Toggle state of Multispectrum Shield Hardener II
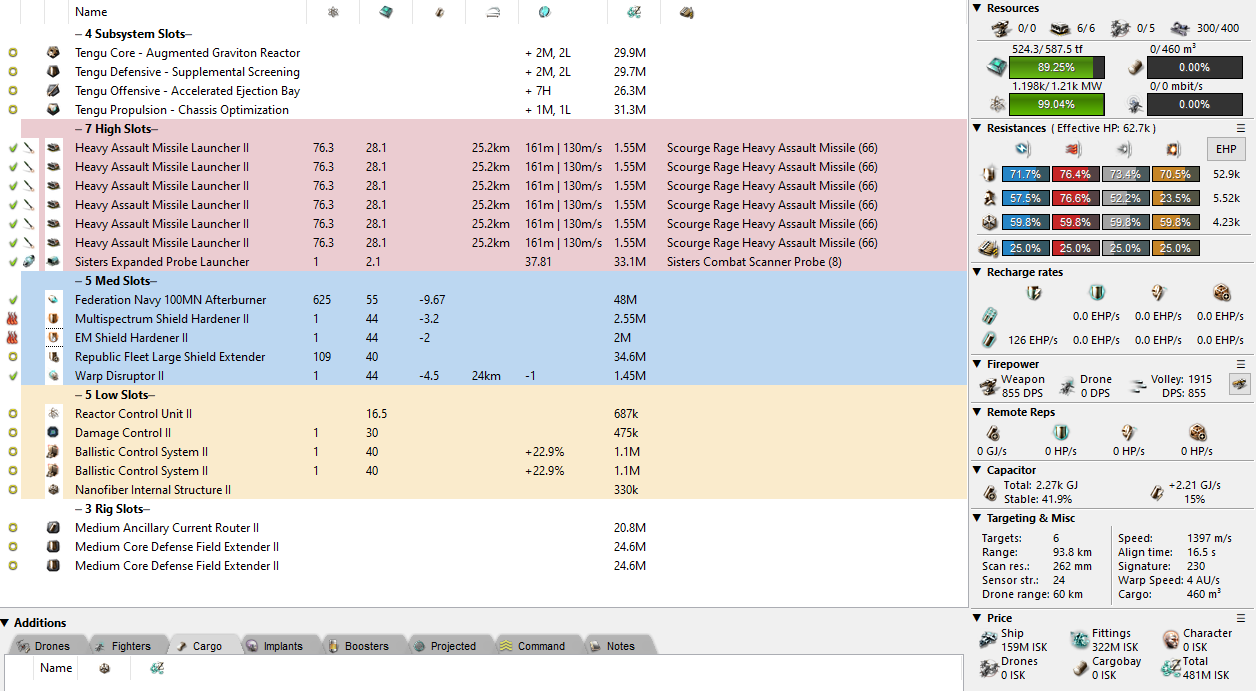Image resolution: width=1256 pixels, height=691 pixels. 12,319
